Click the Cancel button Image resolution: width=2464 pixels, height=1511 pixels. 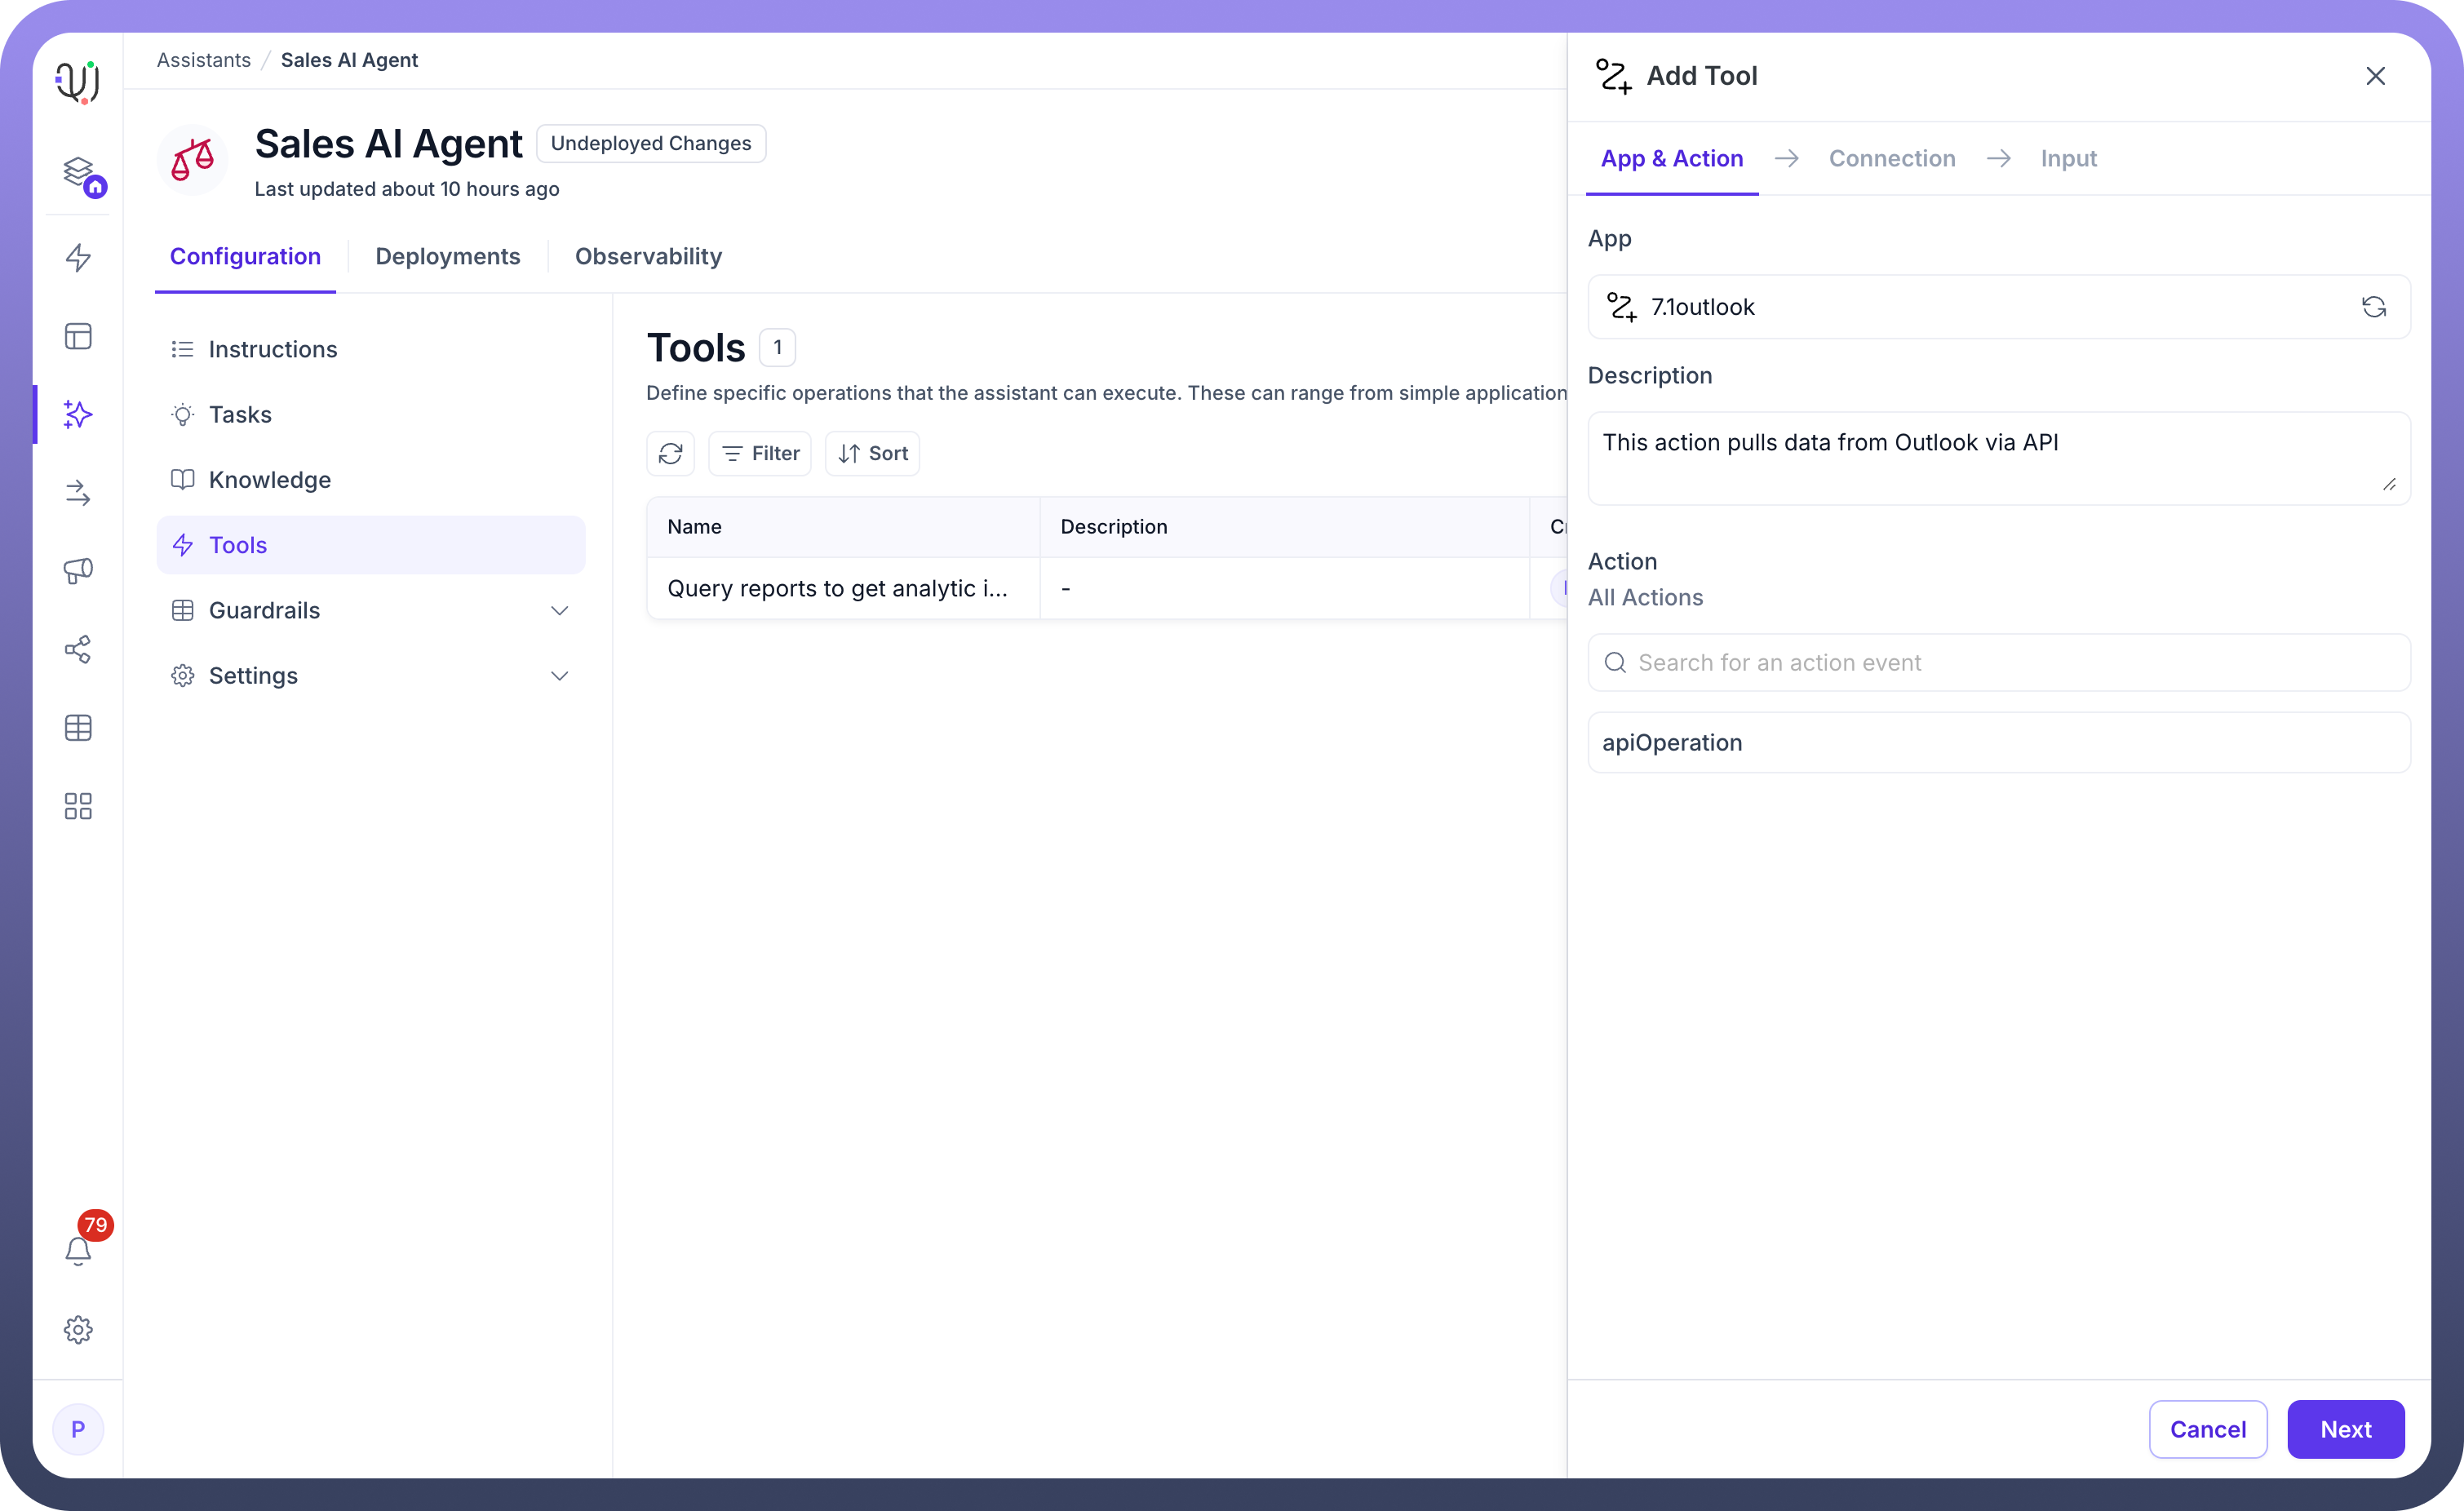click(2207, 1429)
